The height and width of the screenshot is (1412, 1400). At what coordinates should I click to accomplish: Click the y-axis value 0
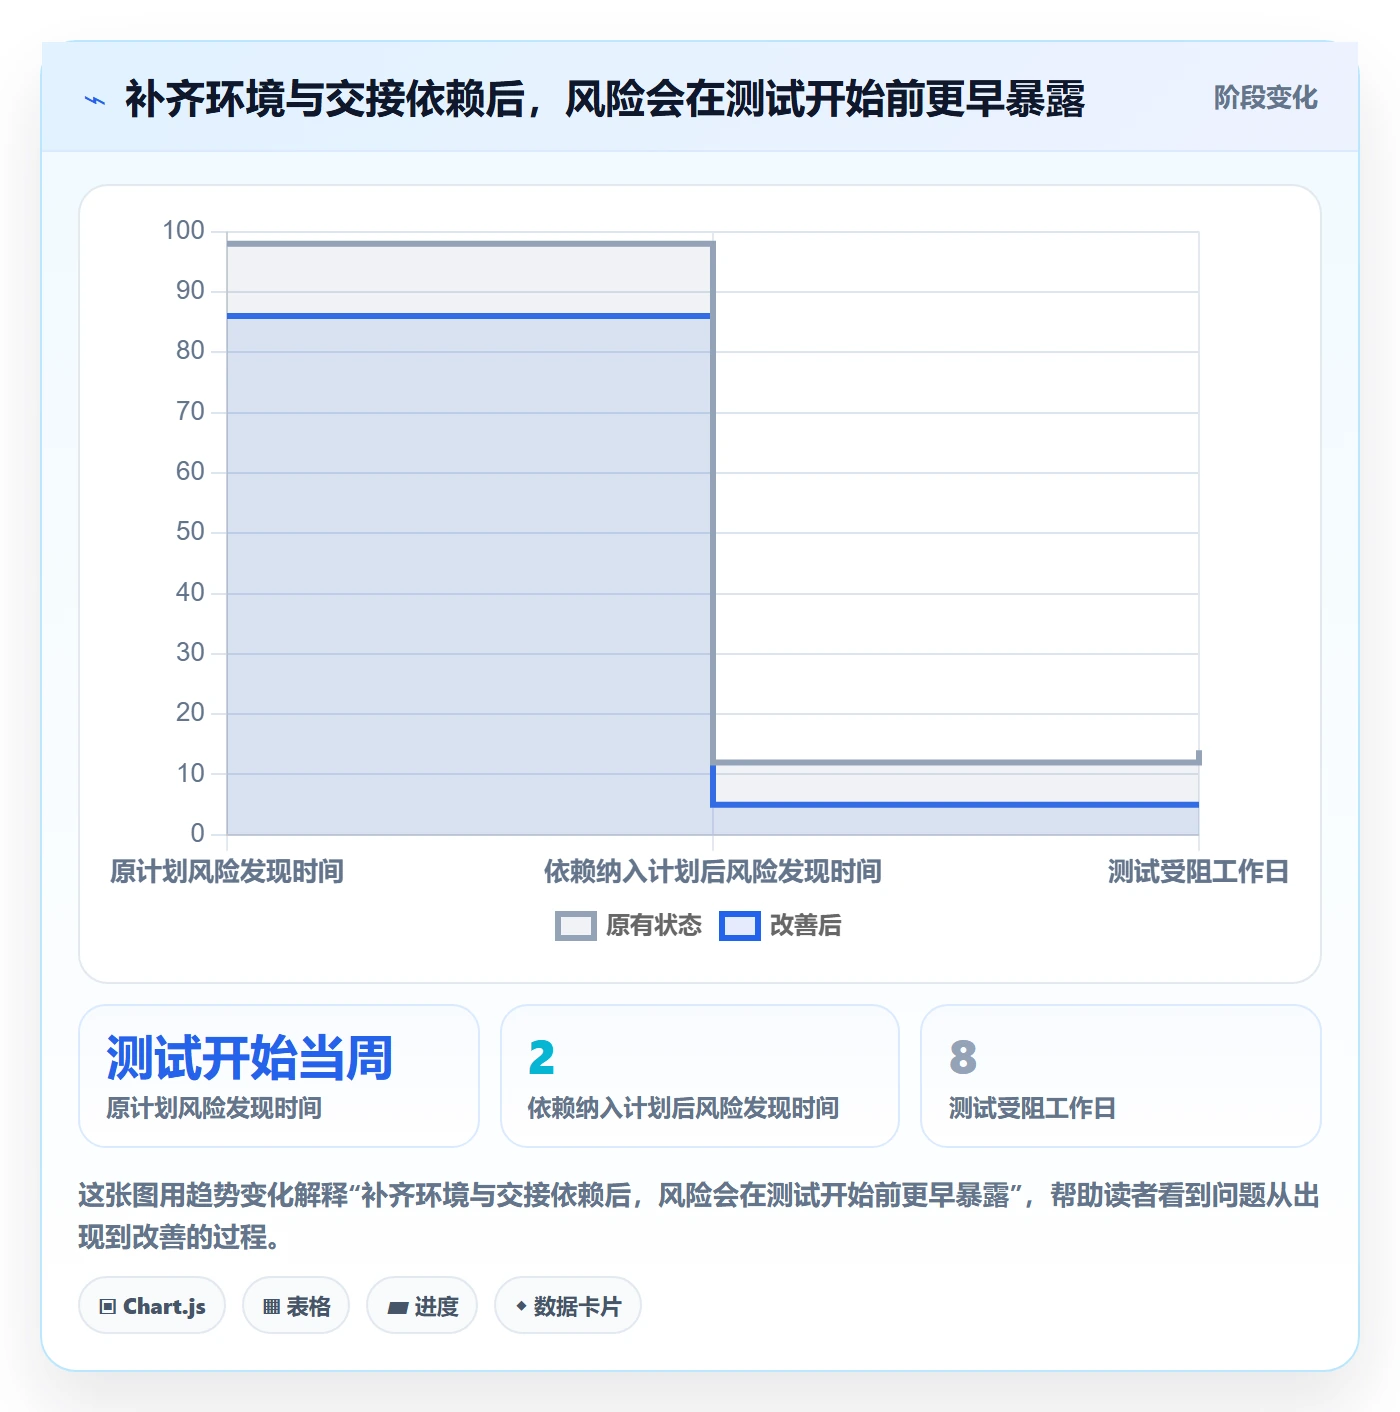click(x=198, y=833)
